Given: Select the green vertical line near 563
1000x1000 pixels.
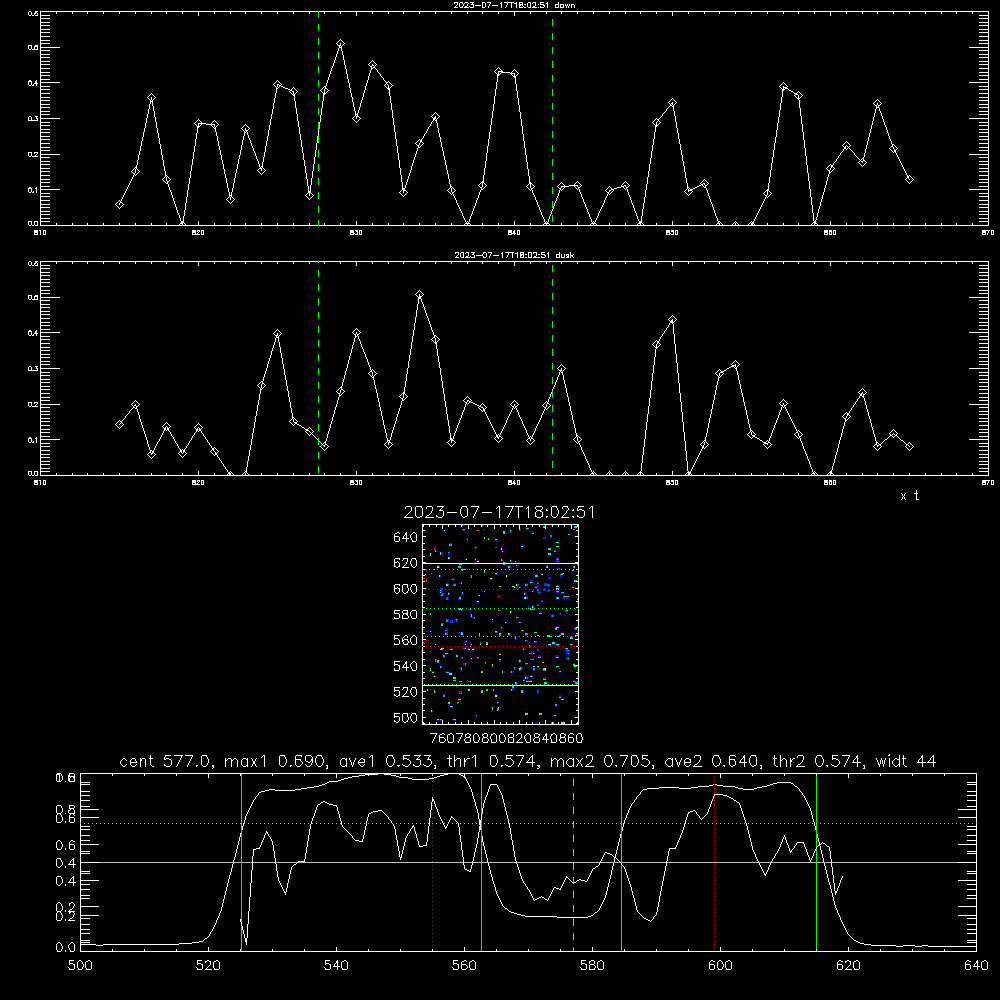Looking at the screenshot, I should pyautogui.click(x=482, y=861).
